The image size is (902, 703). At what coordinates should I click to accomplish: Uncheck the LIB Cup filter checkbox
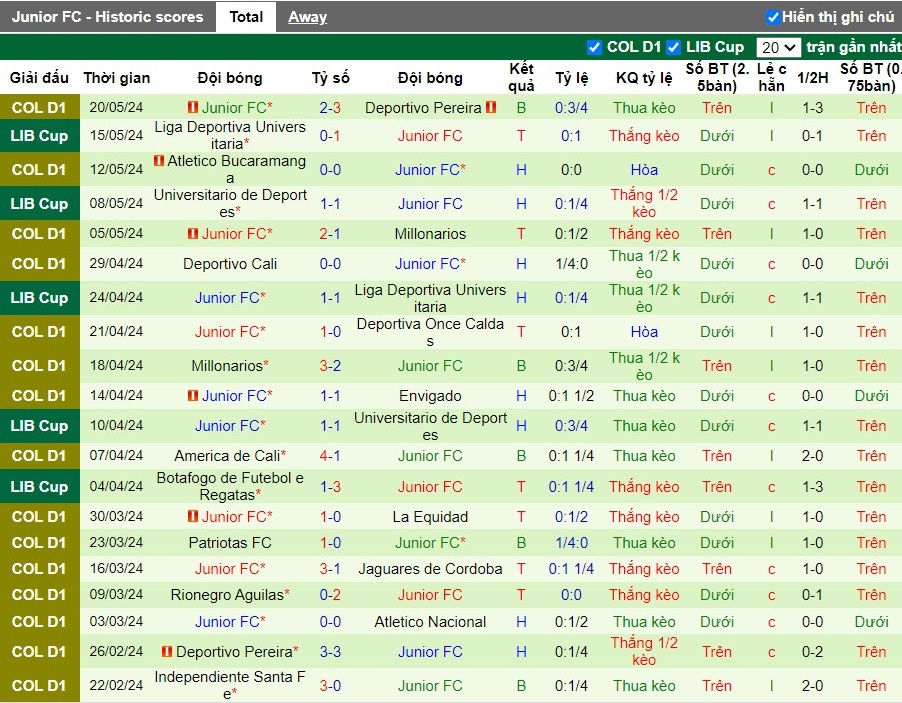point(674,47)
